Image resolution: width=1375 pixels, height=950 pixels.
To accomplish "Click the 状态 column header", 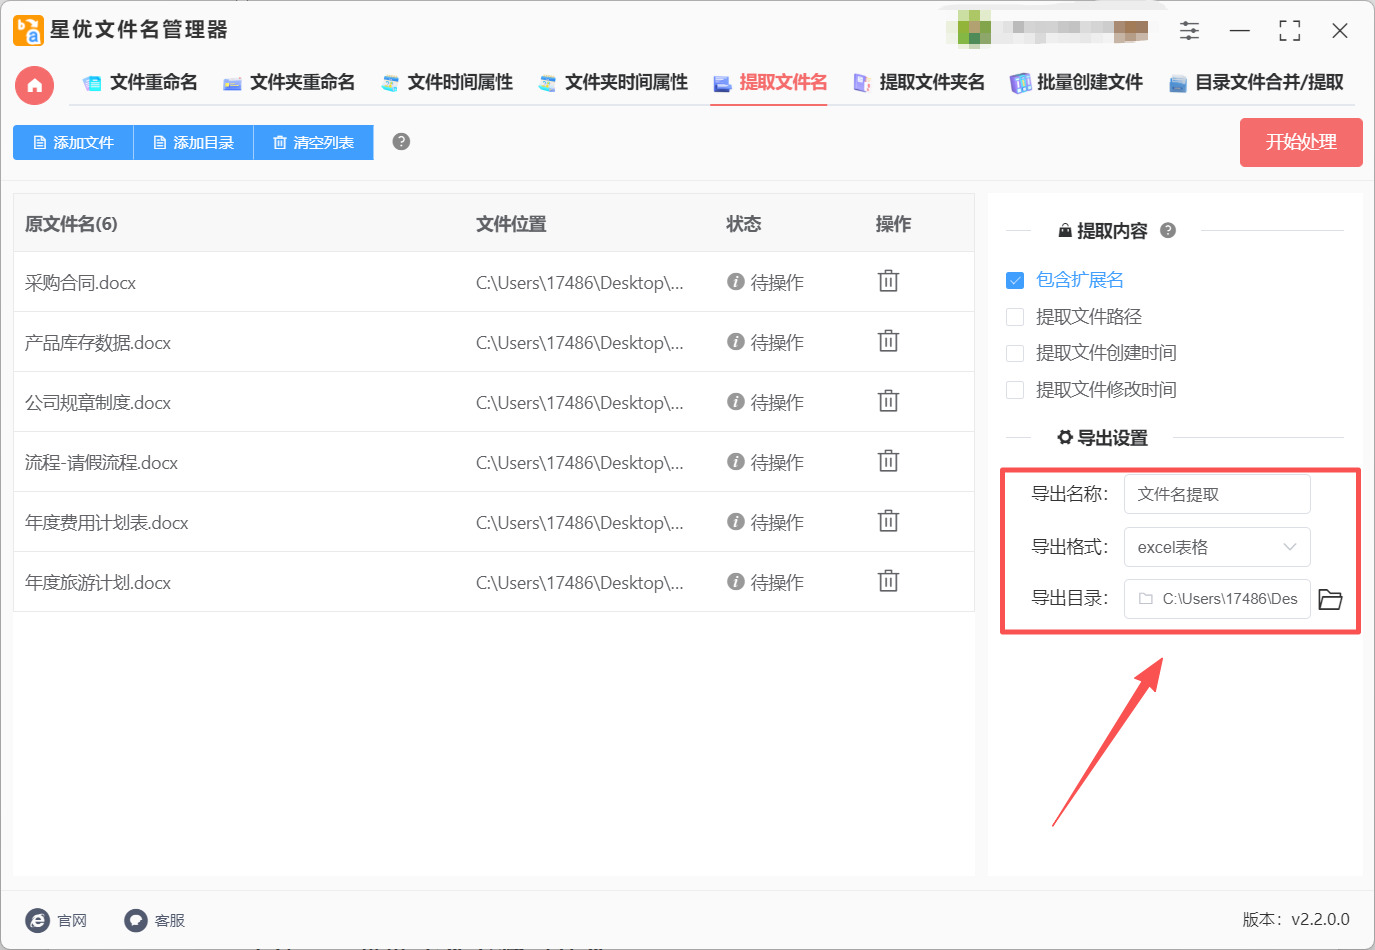I will coord(743,224).
